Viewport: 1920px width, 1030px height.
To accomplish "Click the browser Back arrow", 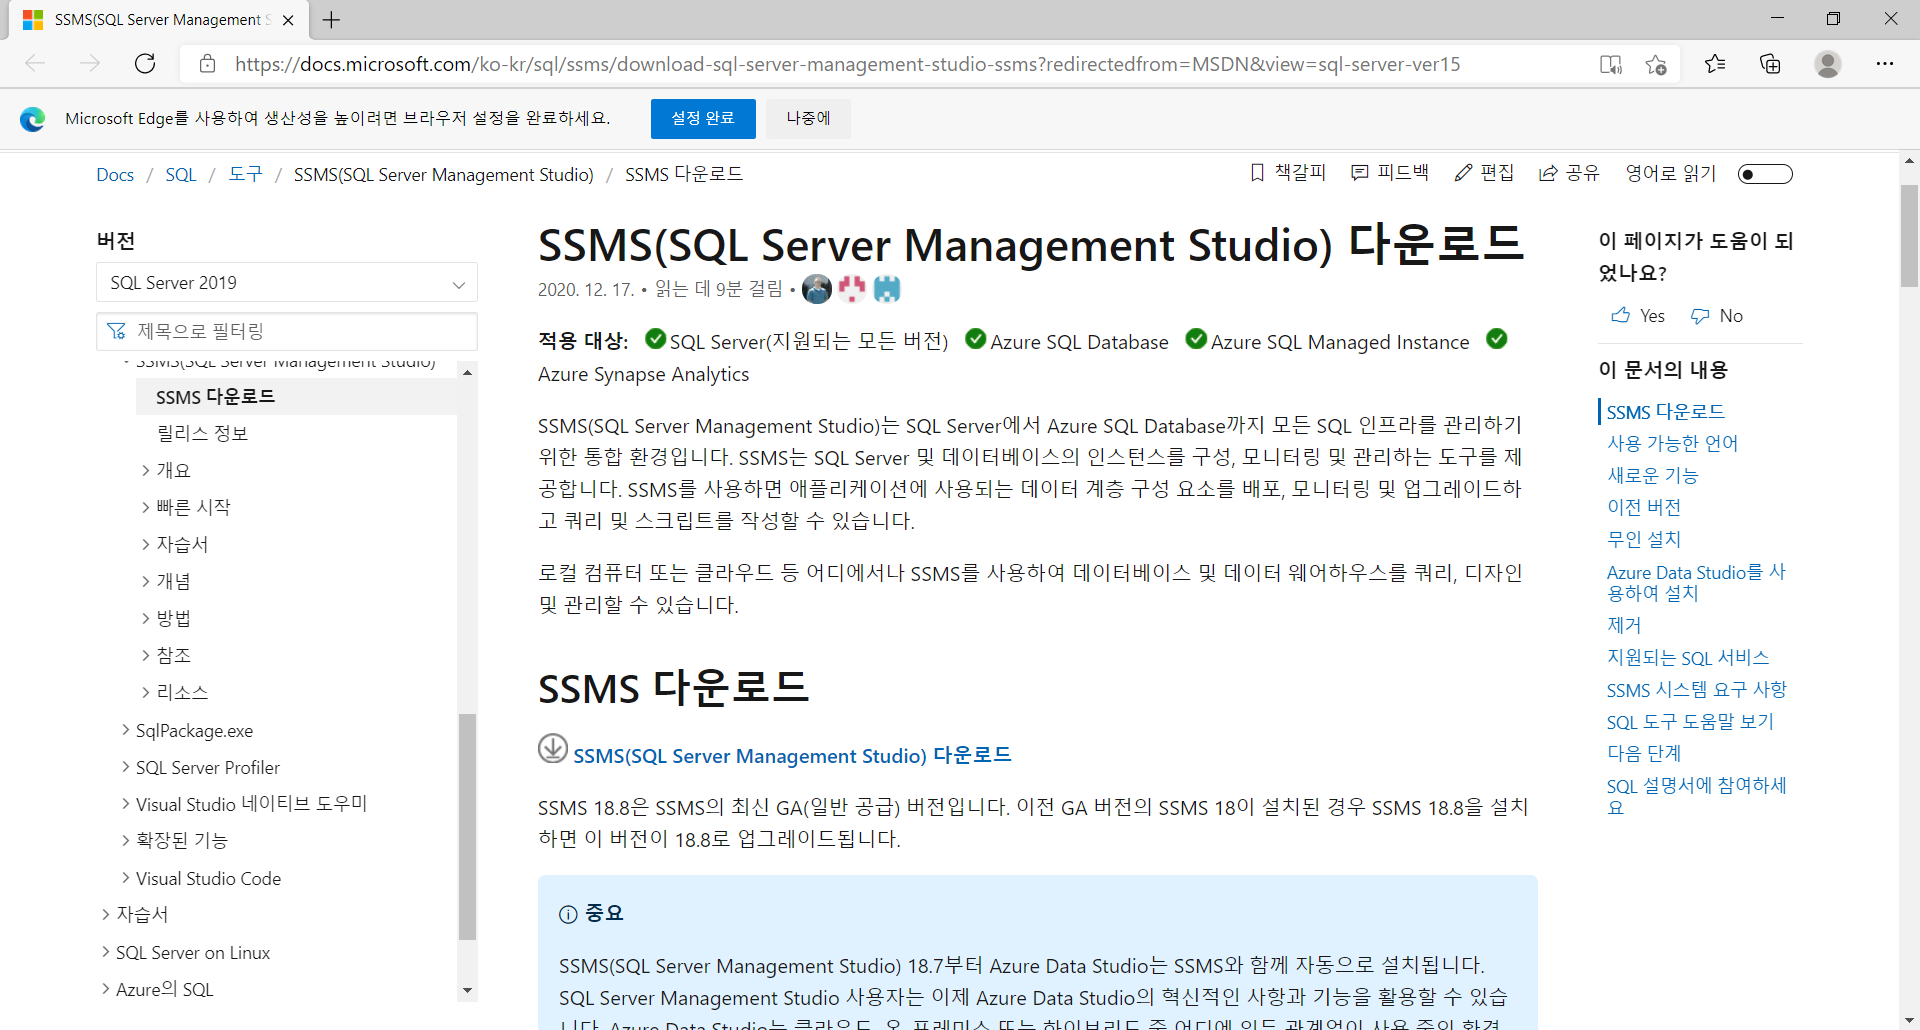I will click(x=35, y=64).
